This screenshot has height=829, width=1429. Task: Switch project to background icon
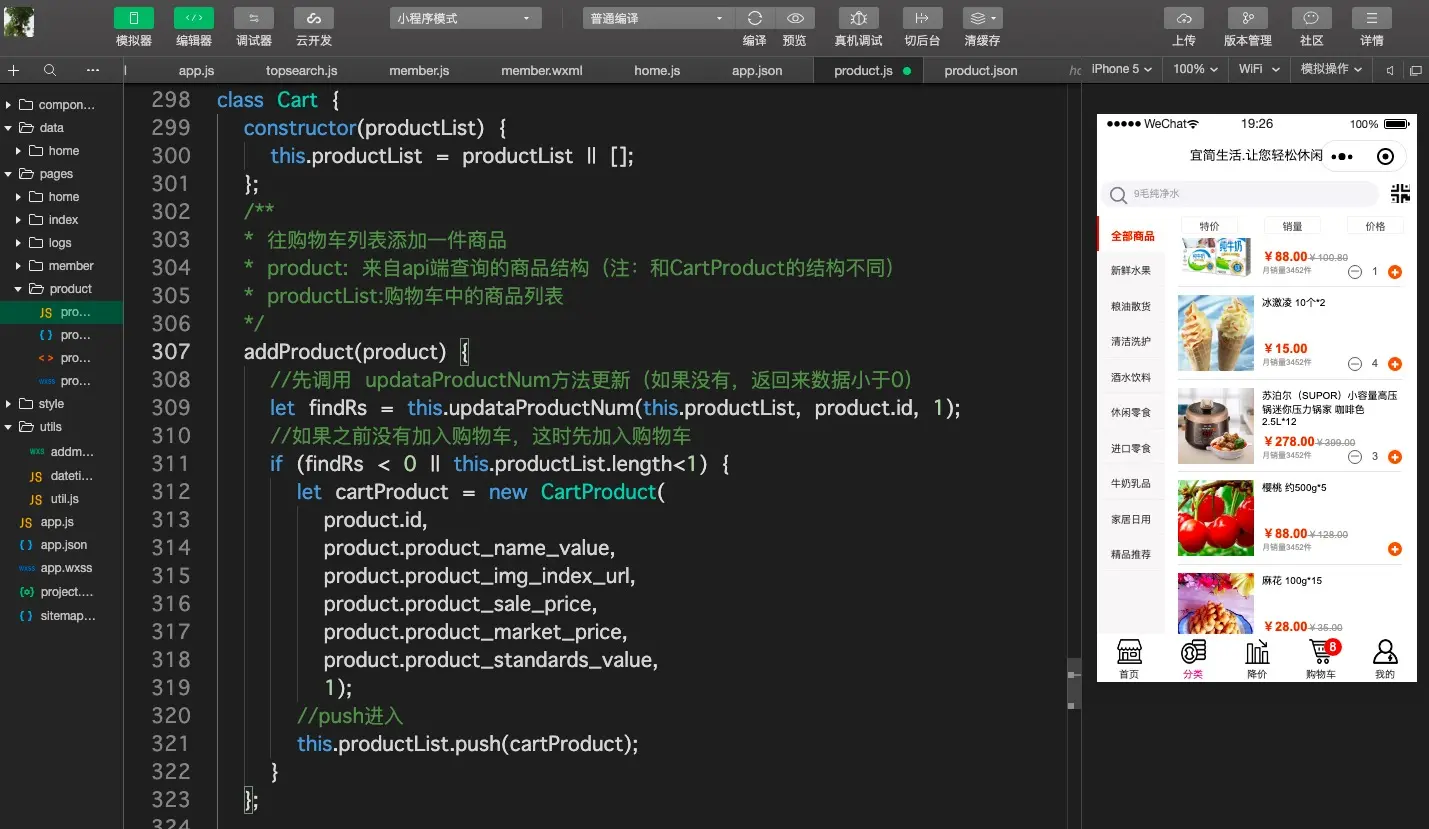pos(922,18)
